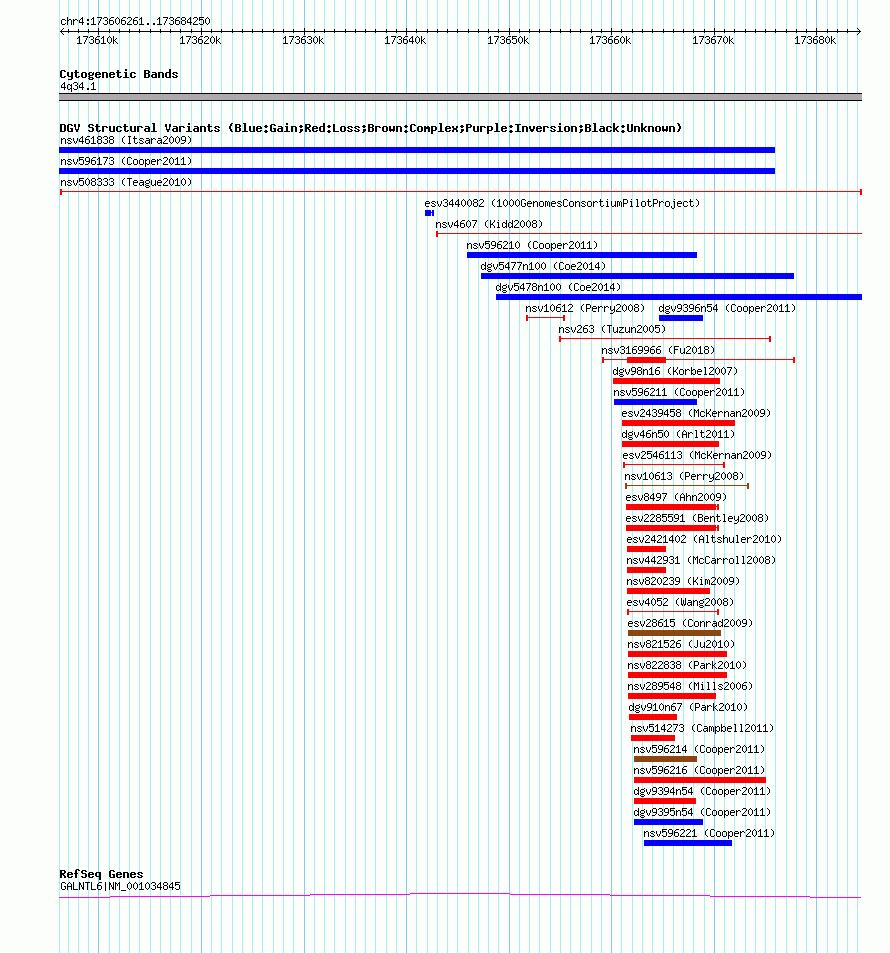Click dgv9396n54 (Cooper2011) label
Screen dimensions: 890x953
[727, 308]
